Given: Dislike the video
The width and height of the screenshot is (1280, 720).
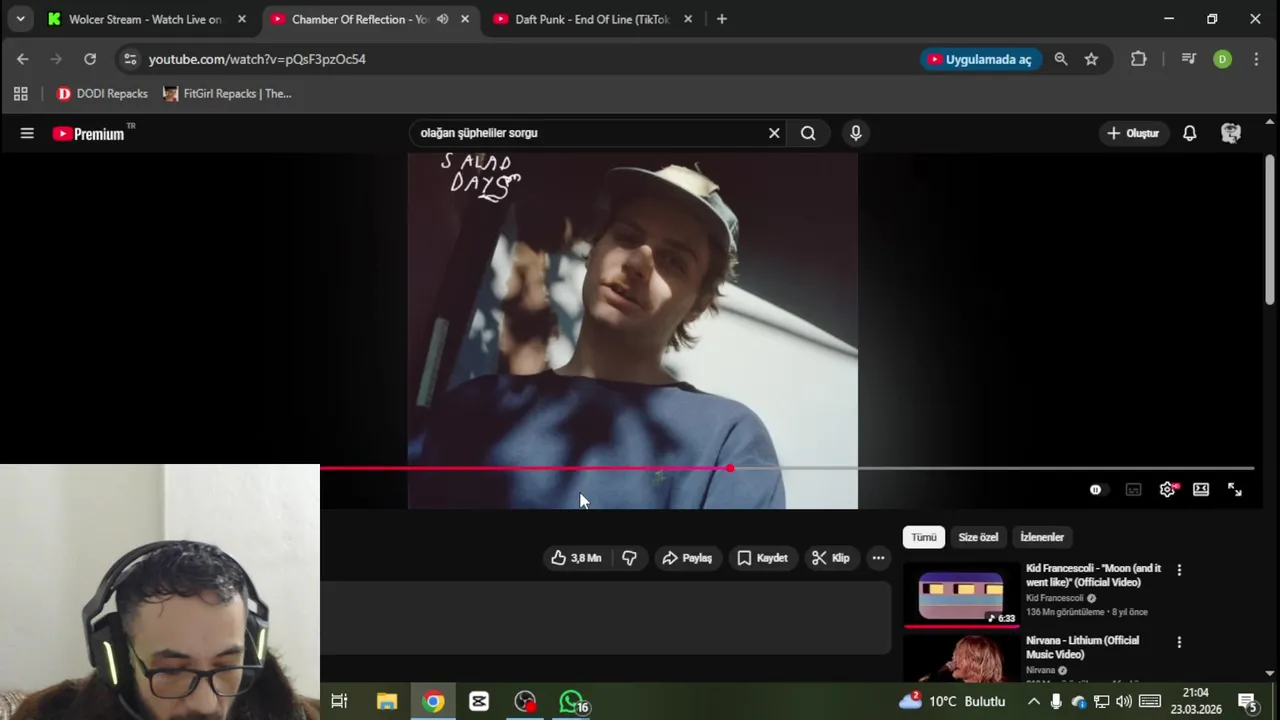Looking at the screenshot, I should click(x=629, y=558).
